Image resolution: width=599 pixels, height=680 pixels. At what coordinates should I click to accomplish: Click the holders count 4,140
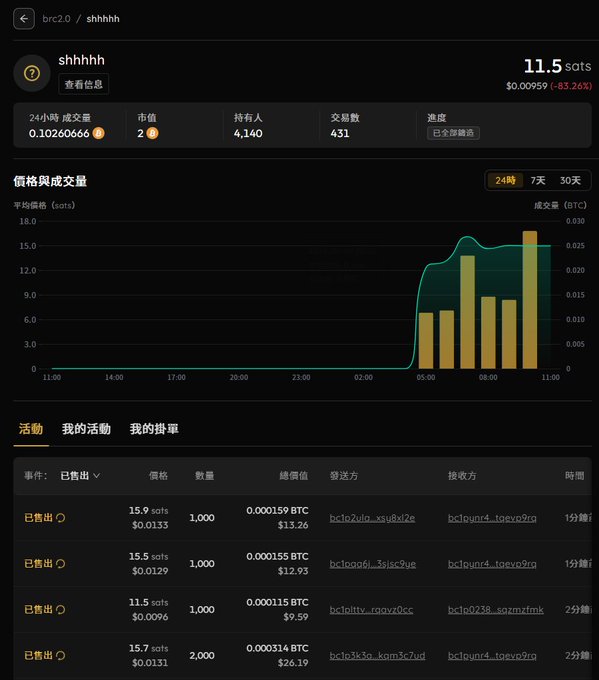coord(248,133)
